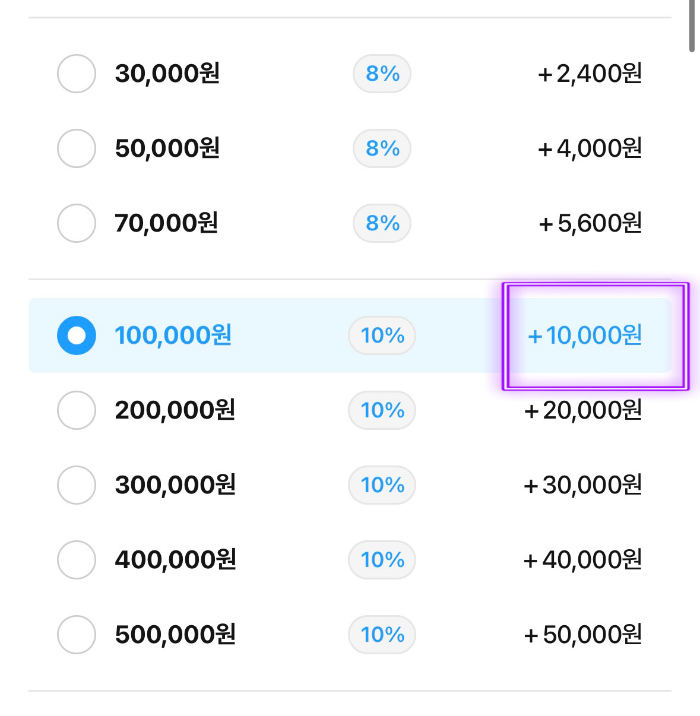Viewport: 700px width, 716px height.
Task: Click the 400,000원 amount label
Action: click(175, 560)
